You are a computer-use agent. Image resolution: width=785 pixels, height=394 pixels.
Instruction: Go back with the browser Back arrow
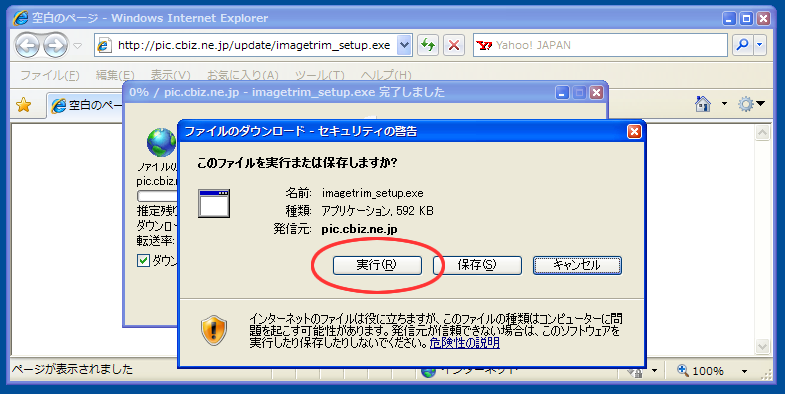pyautogui.click(x=27, y=46)
